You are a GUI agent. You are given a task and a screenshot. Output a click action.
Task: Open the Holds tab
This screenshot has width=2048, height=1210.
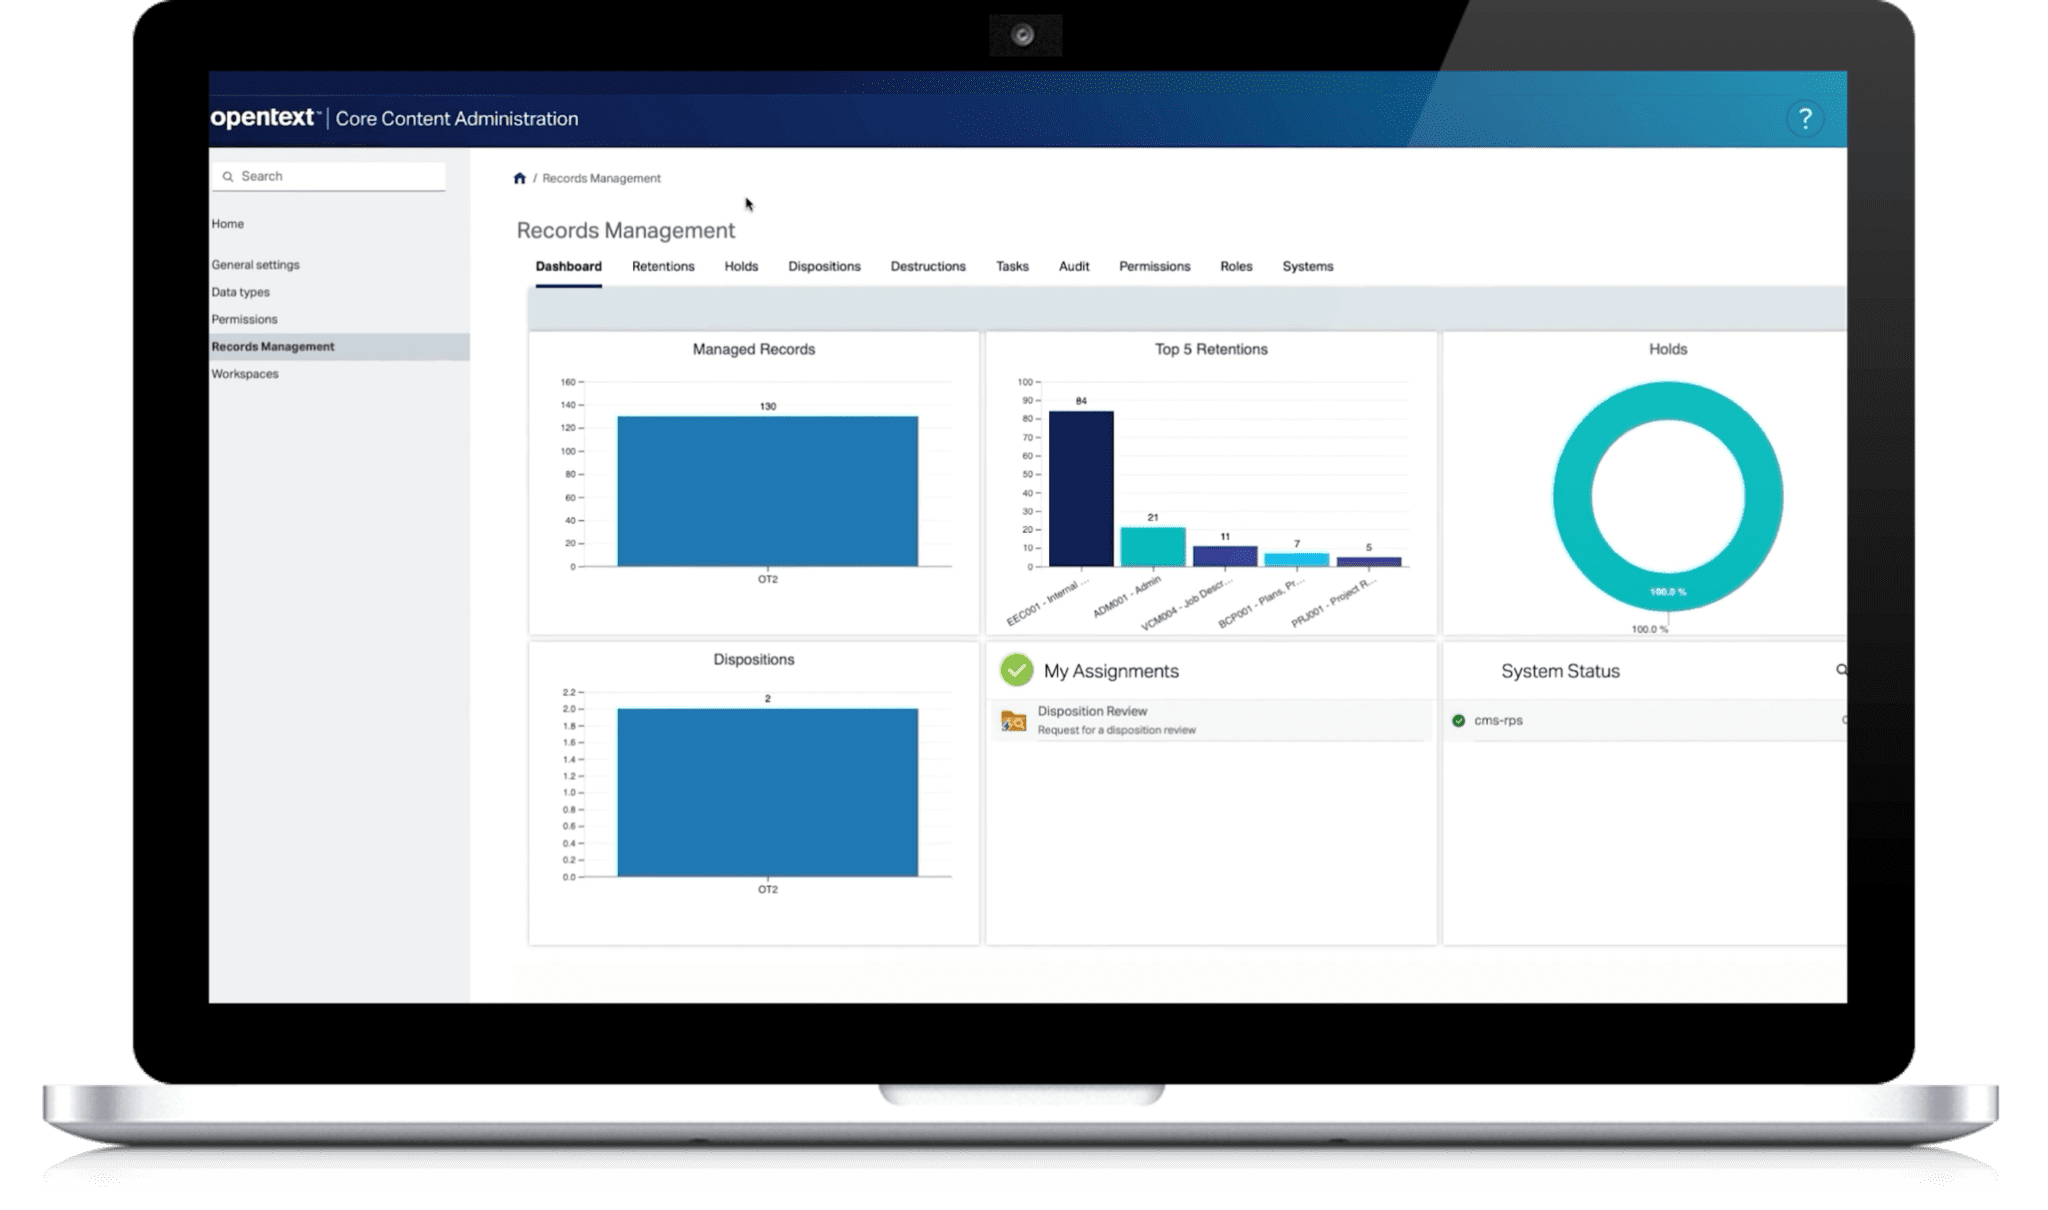(740, 266)
